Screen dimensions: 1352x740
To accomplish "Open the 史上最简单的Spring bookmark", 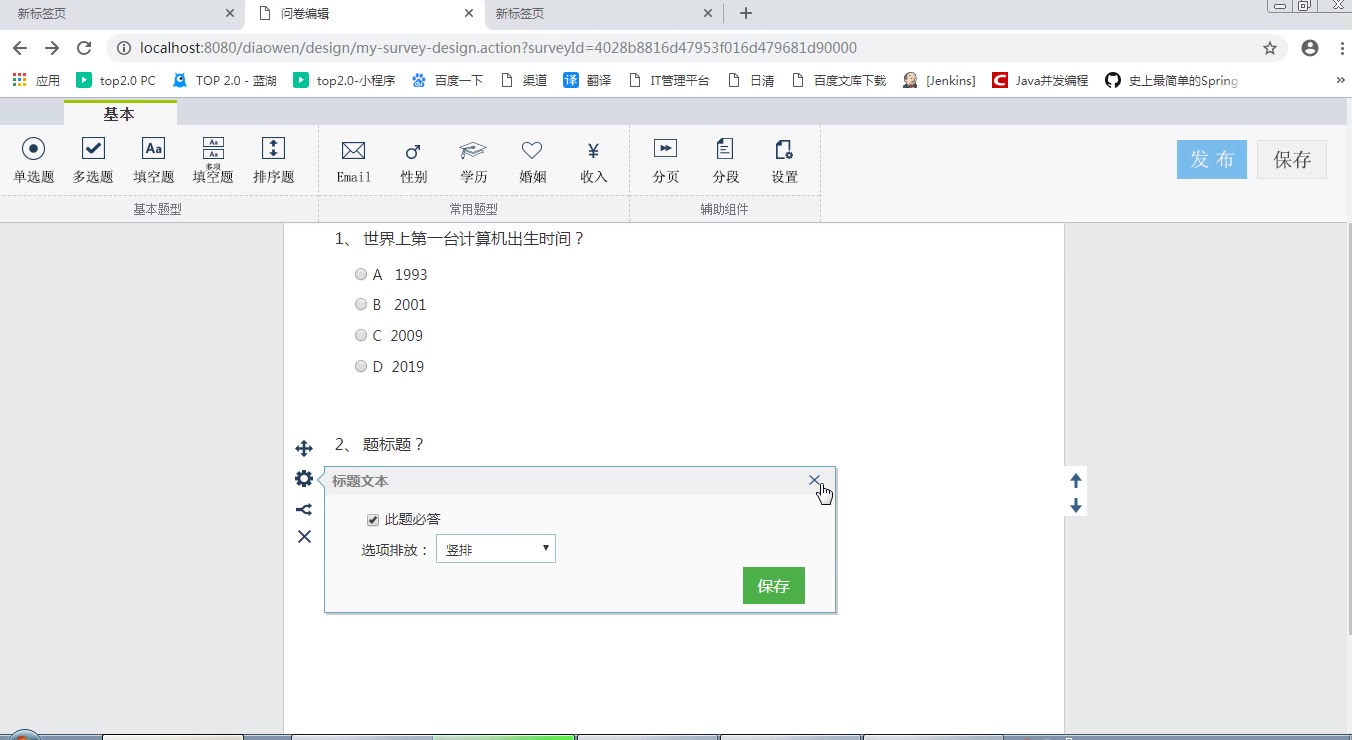I will (x=1171, y=81).
